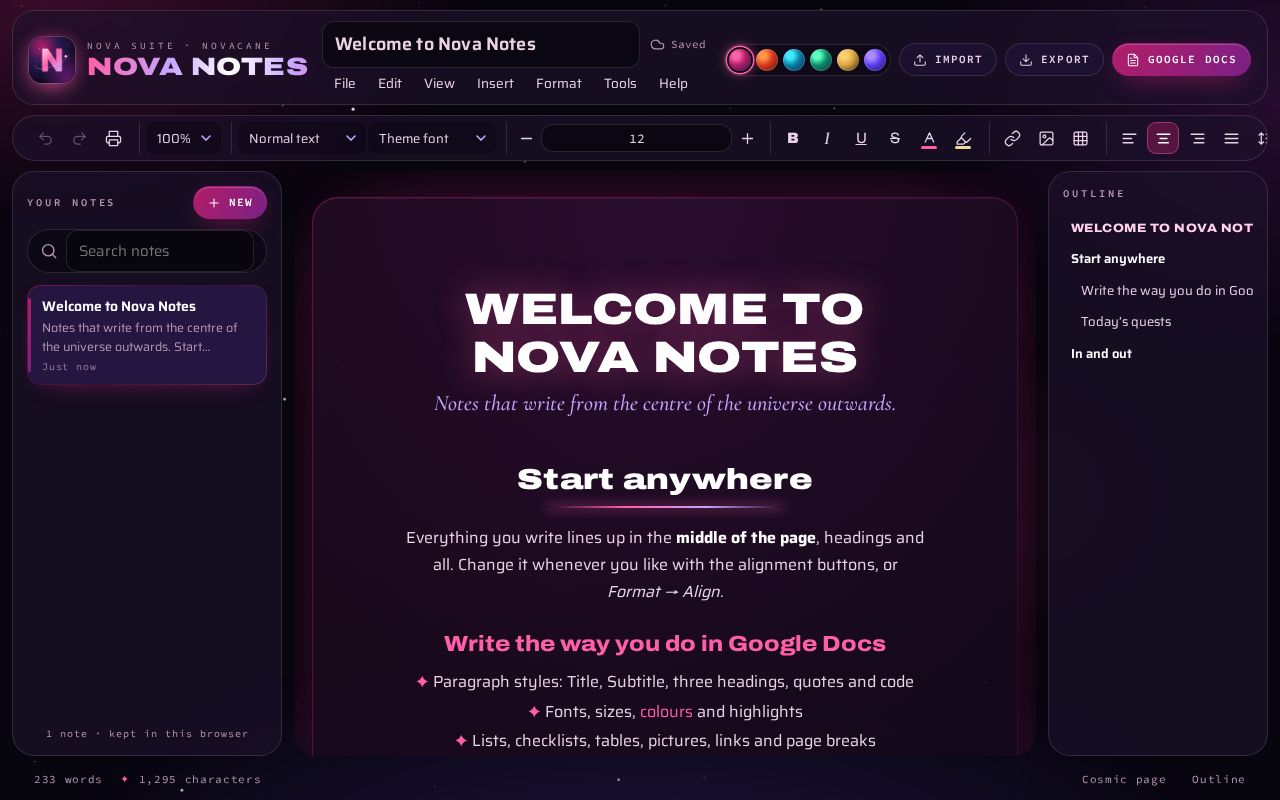Increase font size with the plus button
1280x800 pixels.
point(747,138)
